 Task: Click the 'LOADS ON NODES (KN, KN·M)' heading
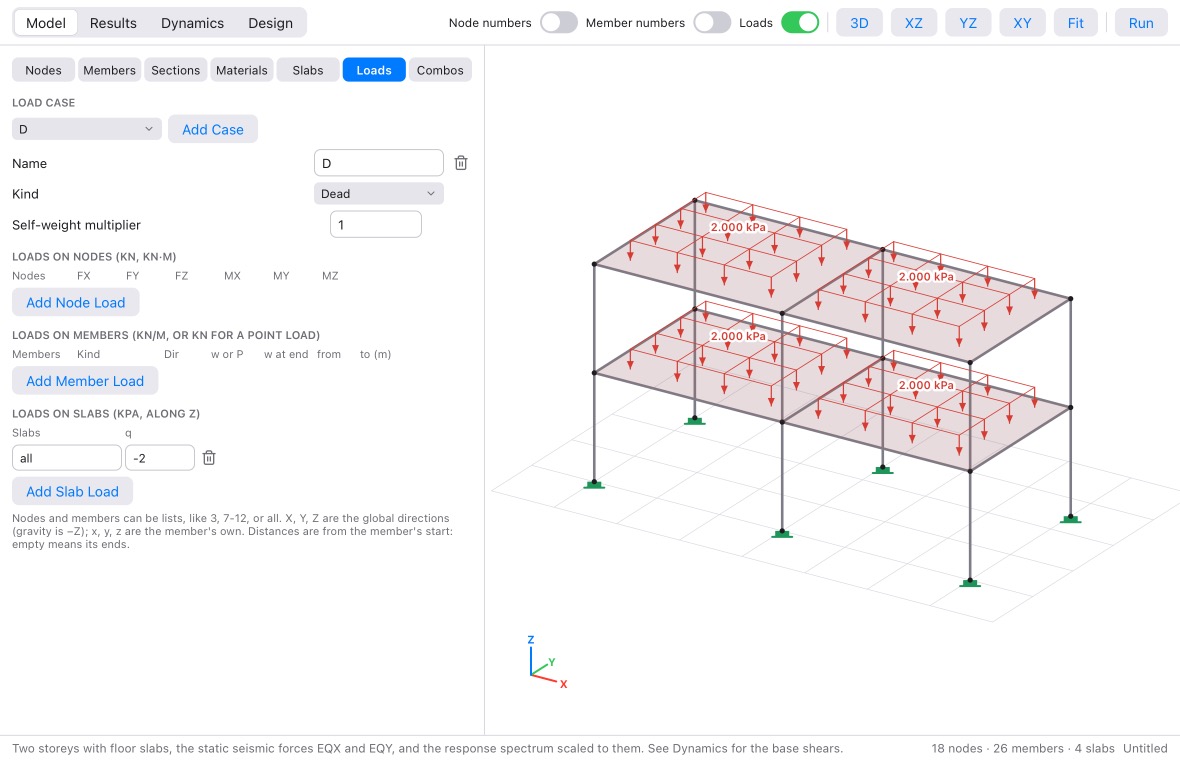click(94, 257)
